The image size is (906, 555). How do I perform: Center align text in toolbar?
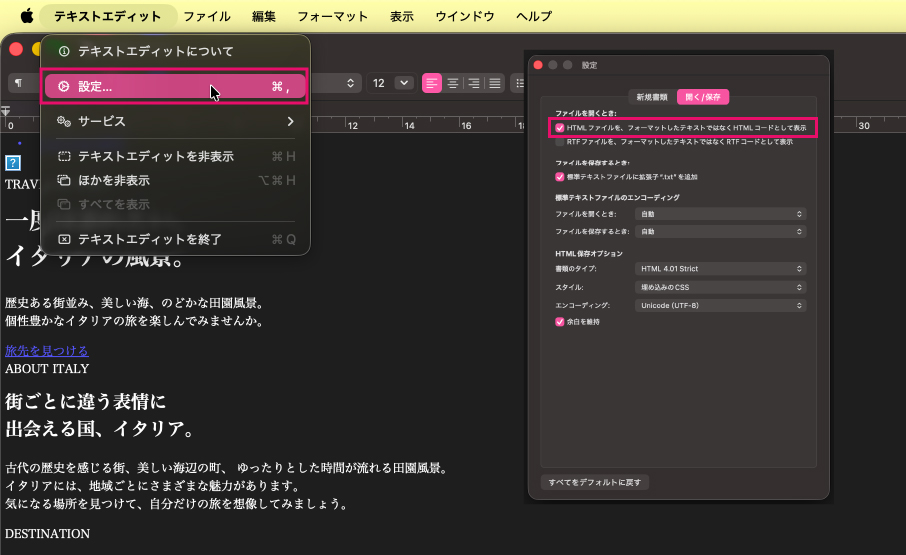pyautogui.click(x=453, y=83)
